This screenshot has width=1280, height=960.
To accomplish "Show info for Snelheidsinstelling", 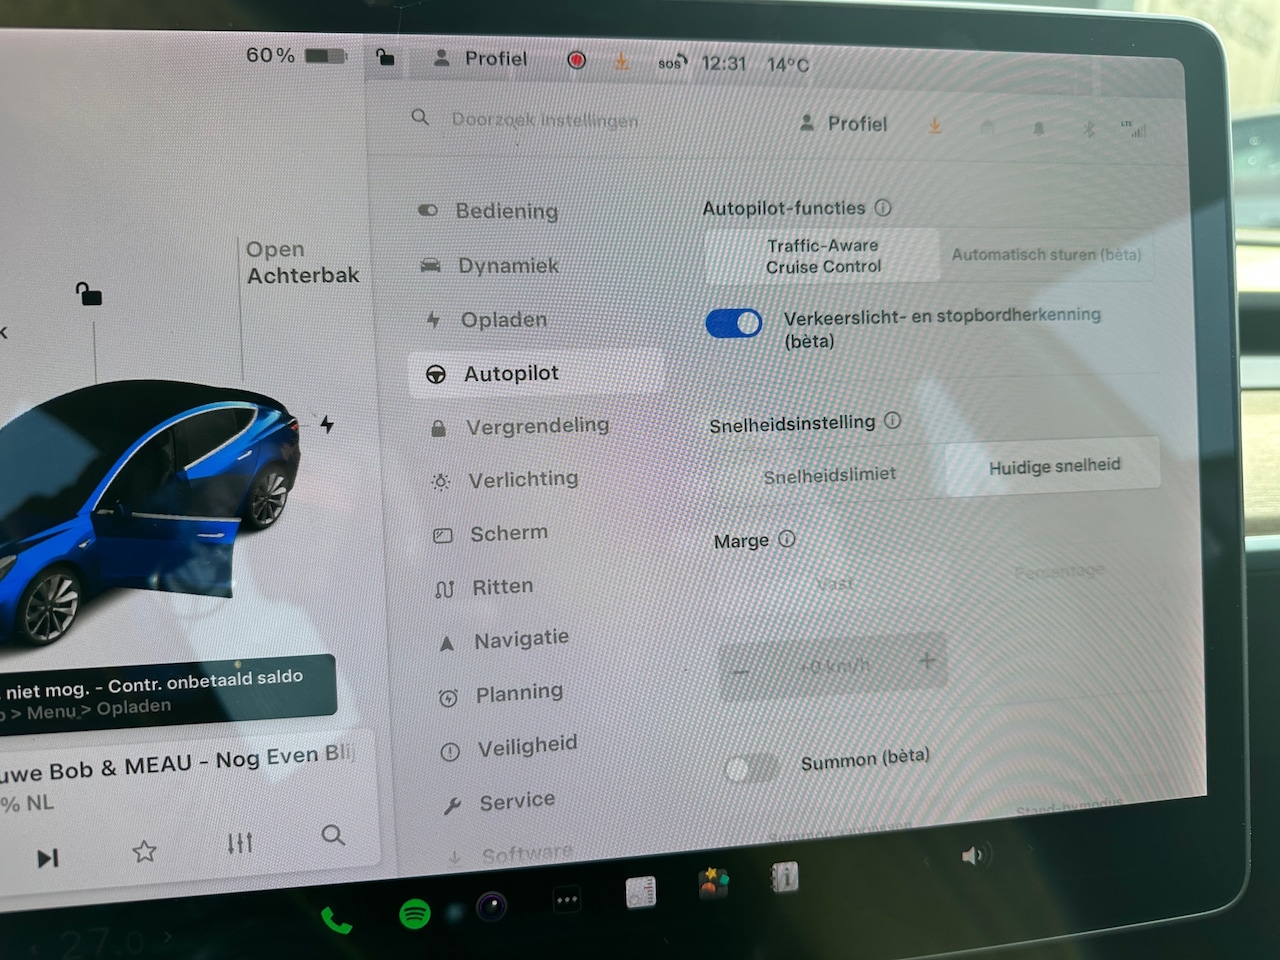I will (893, 421).
